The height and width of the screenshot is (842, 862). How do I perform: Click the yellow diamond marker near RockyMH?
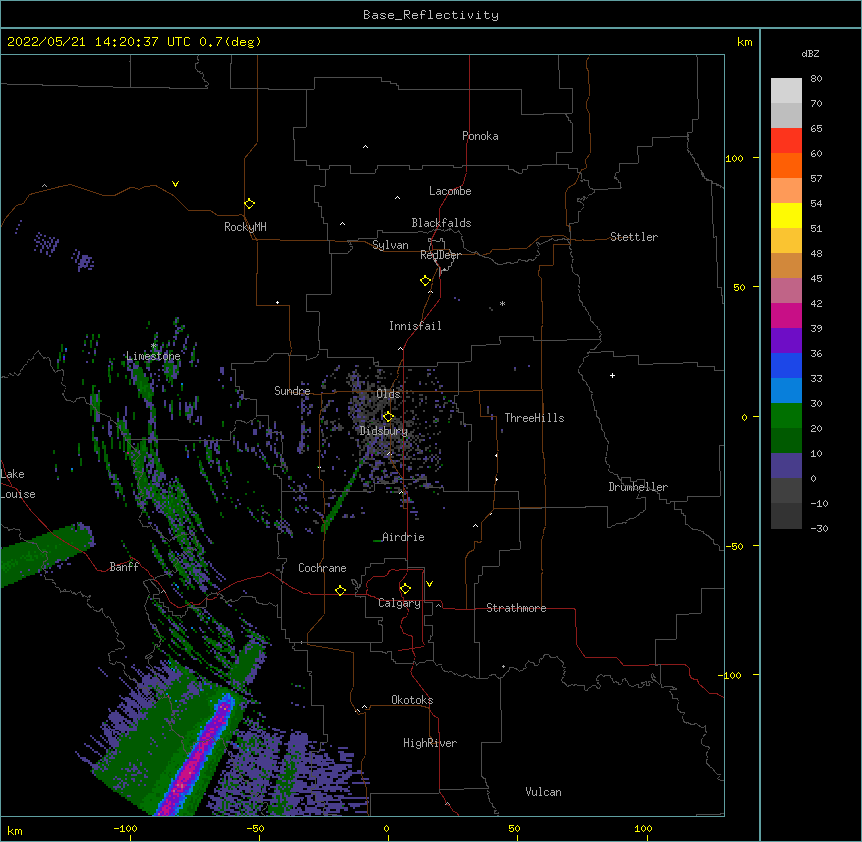(249, 204)
